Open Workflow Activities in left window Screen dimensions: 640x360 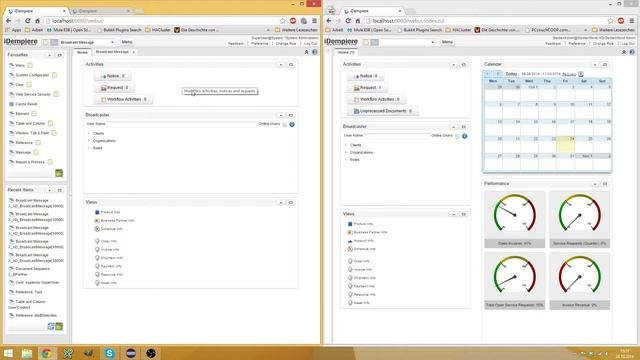(x=124, y=99)
